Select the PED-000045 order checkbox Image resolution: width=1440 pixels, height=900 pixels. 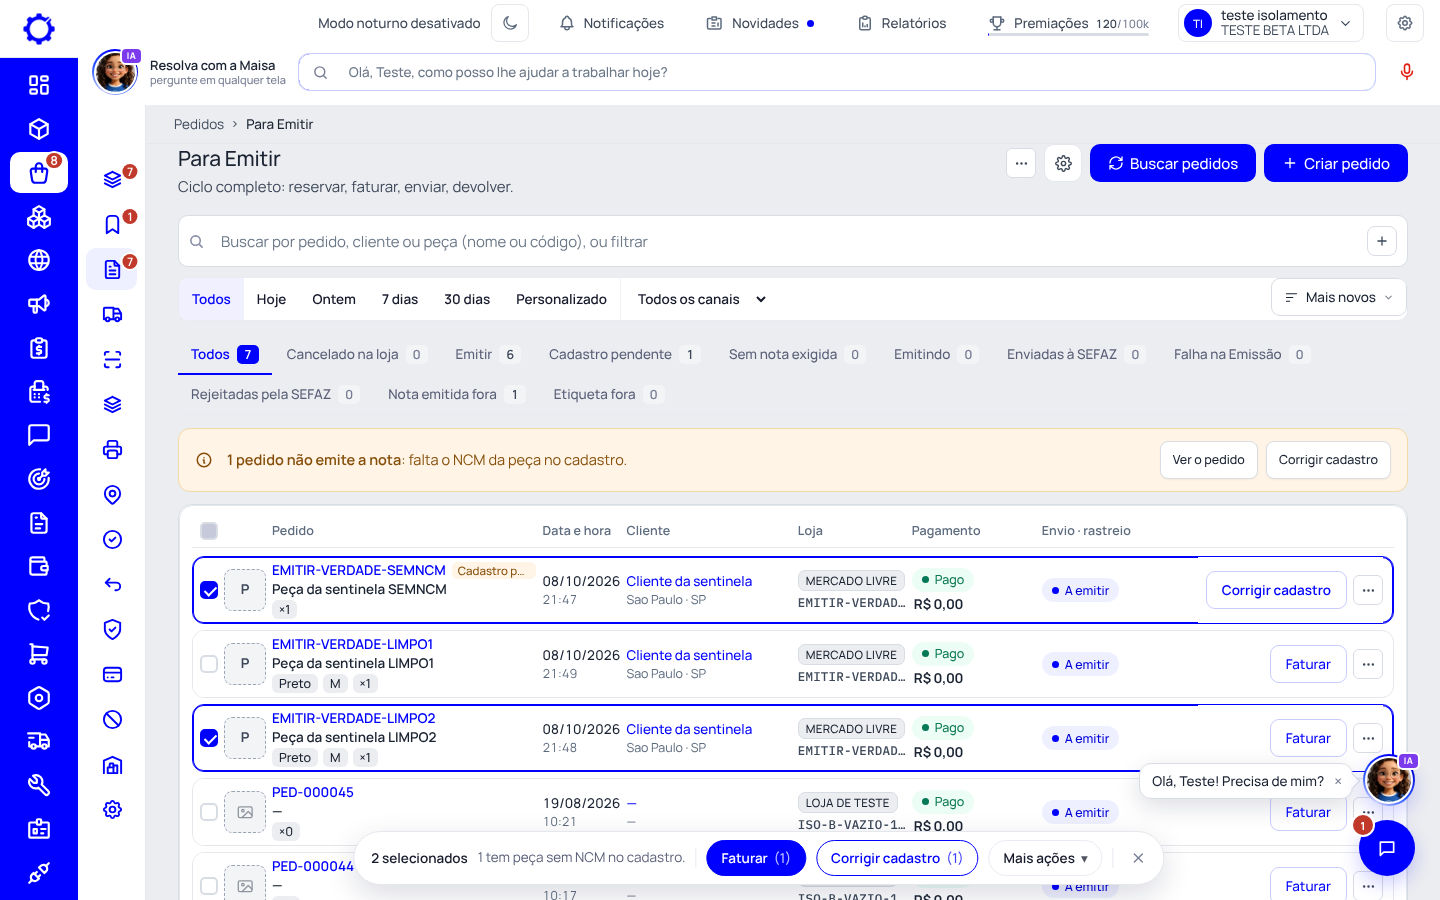tap(209, 812)
